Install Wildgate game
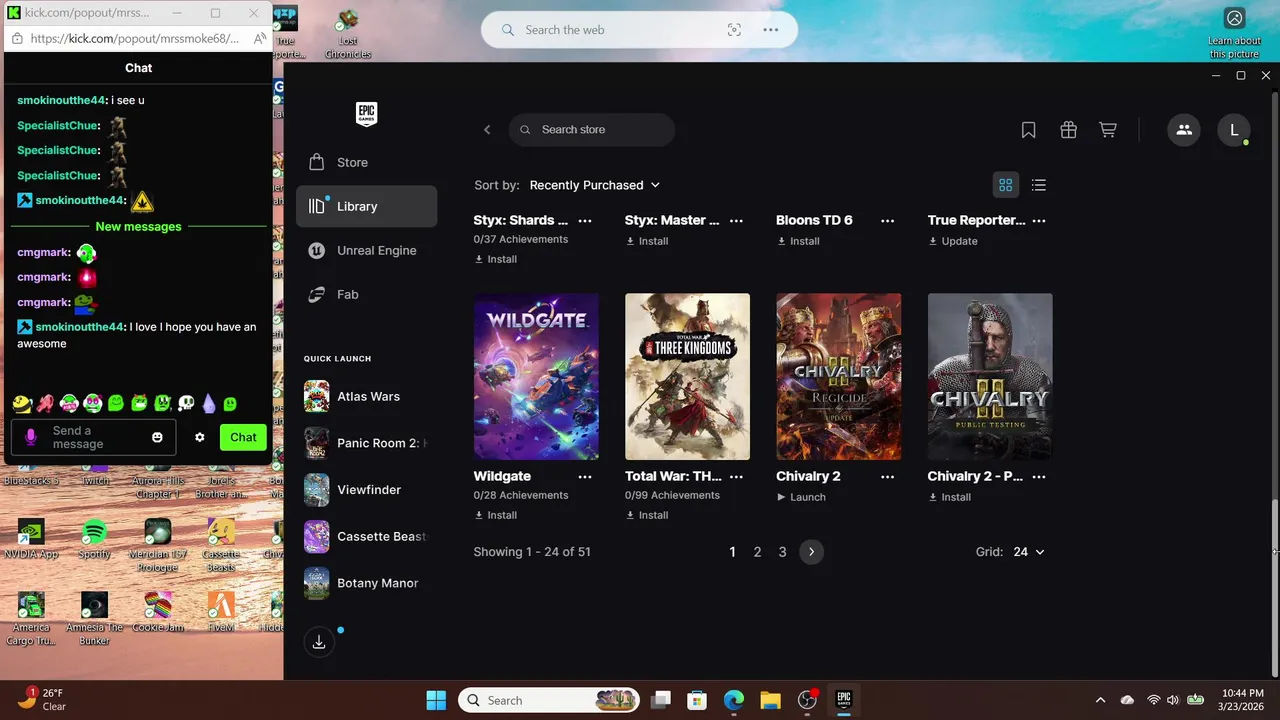The width and height of the screenshot is (1280, 720). click(496, 515)
